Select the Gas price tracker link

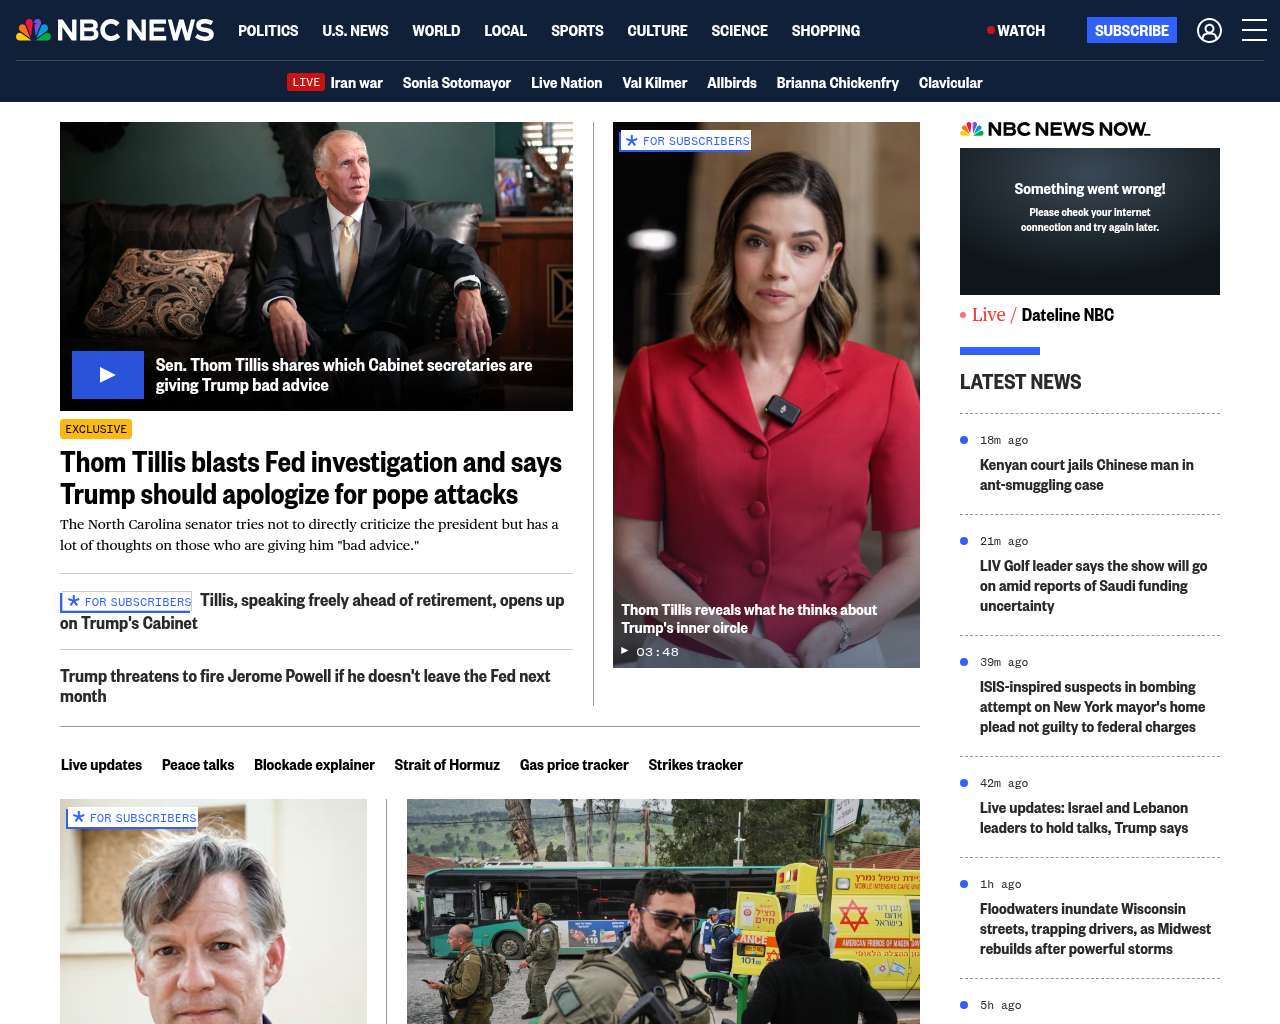click(574, 765)
